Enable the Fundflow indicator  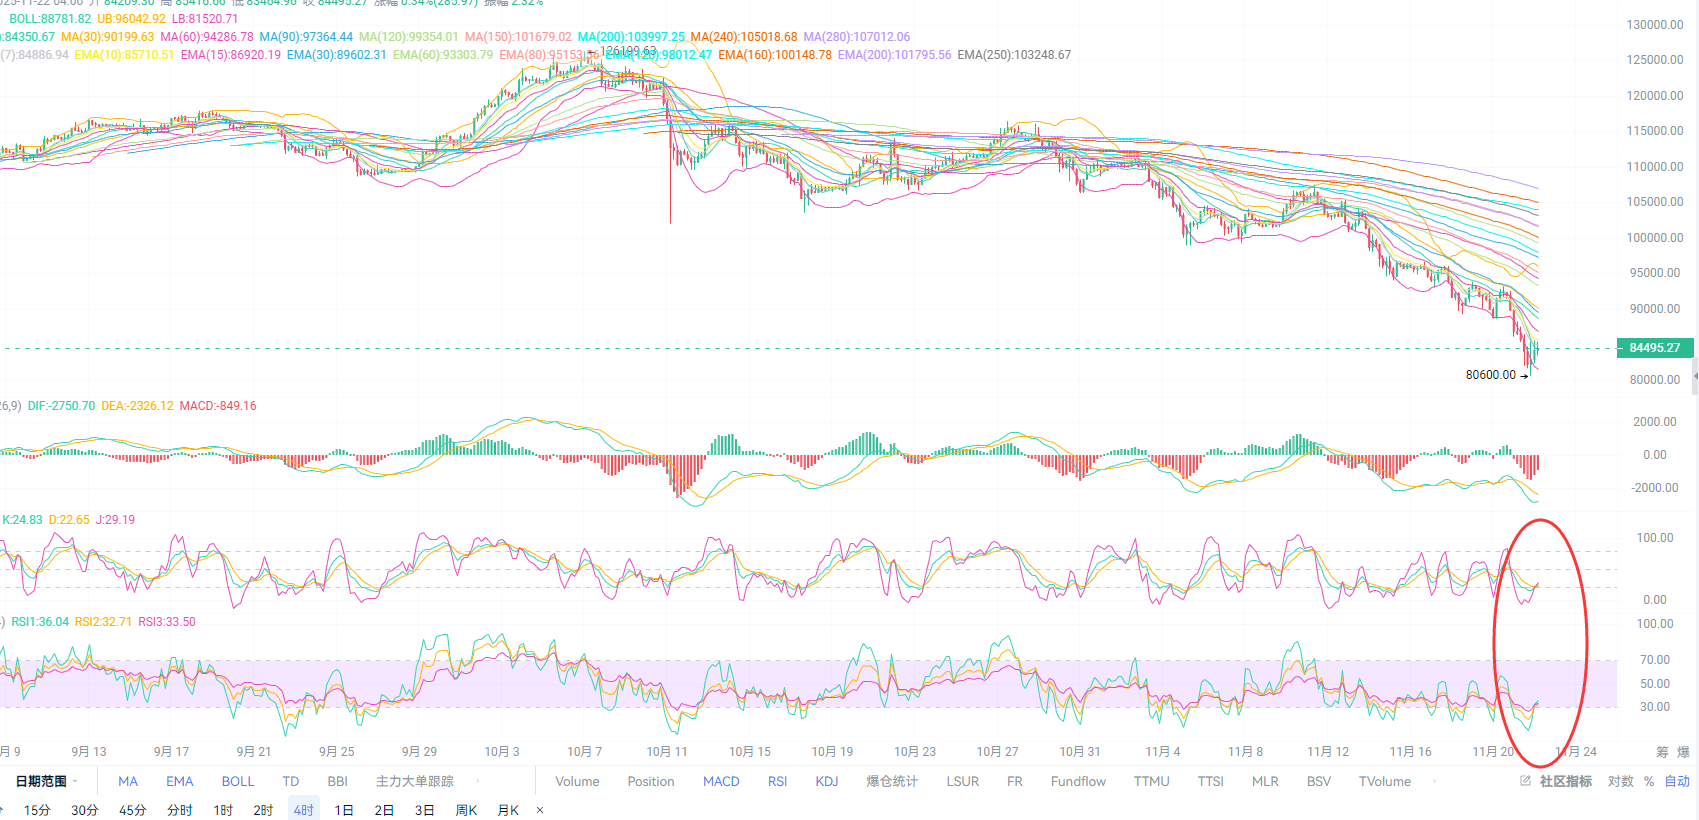click(x=1078, y=781)
